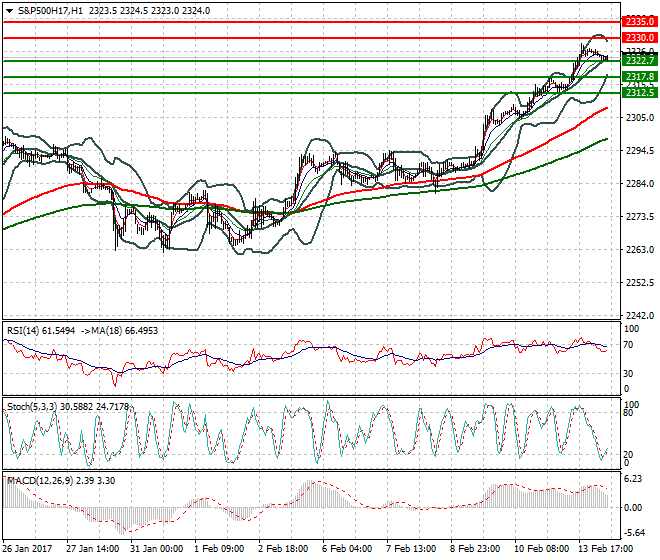Click the -5.64 value on MACD scale
660x560 pixels.
click(634, 533)
